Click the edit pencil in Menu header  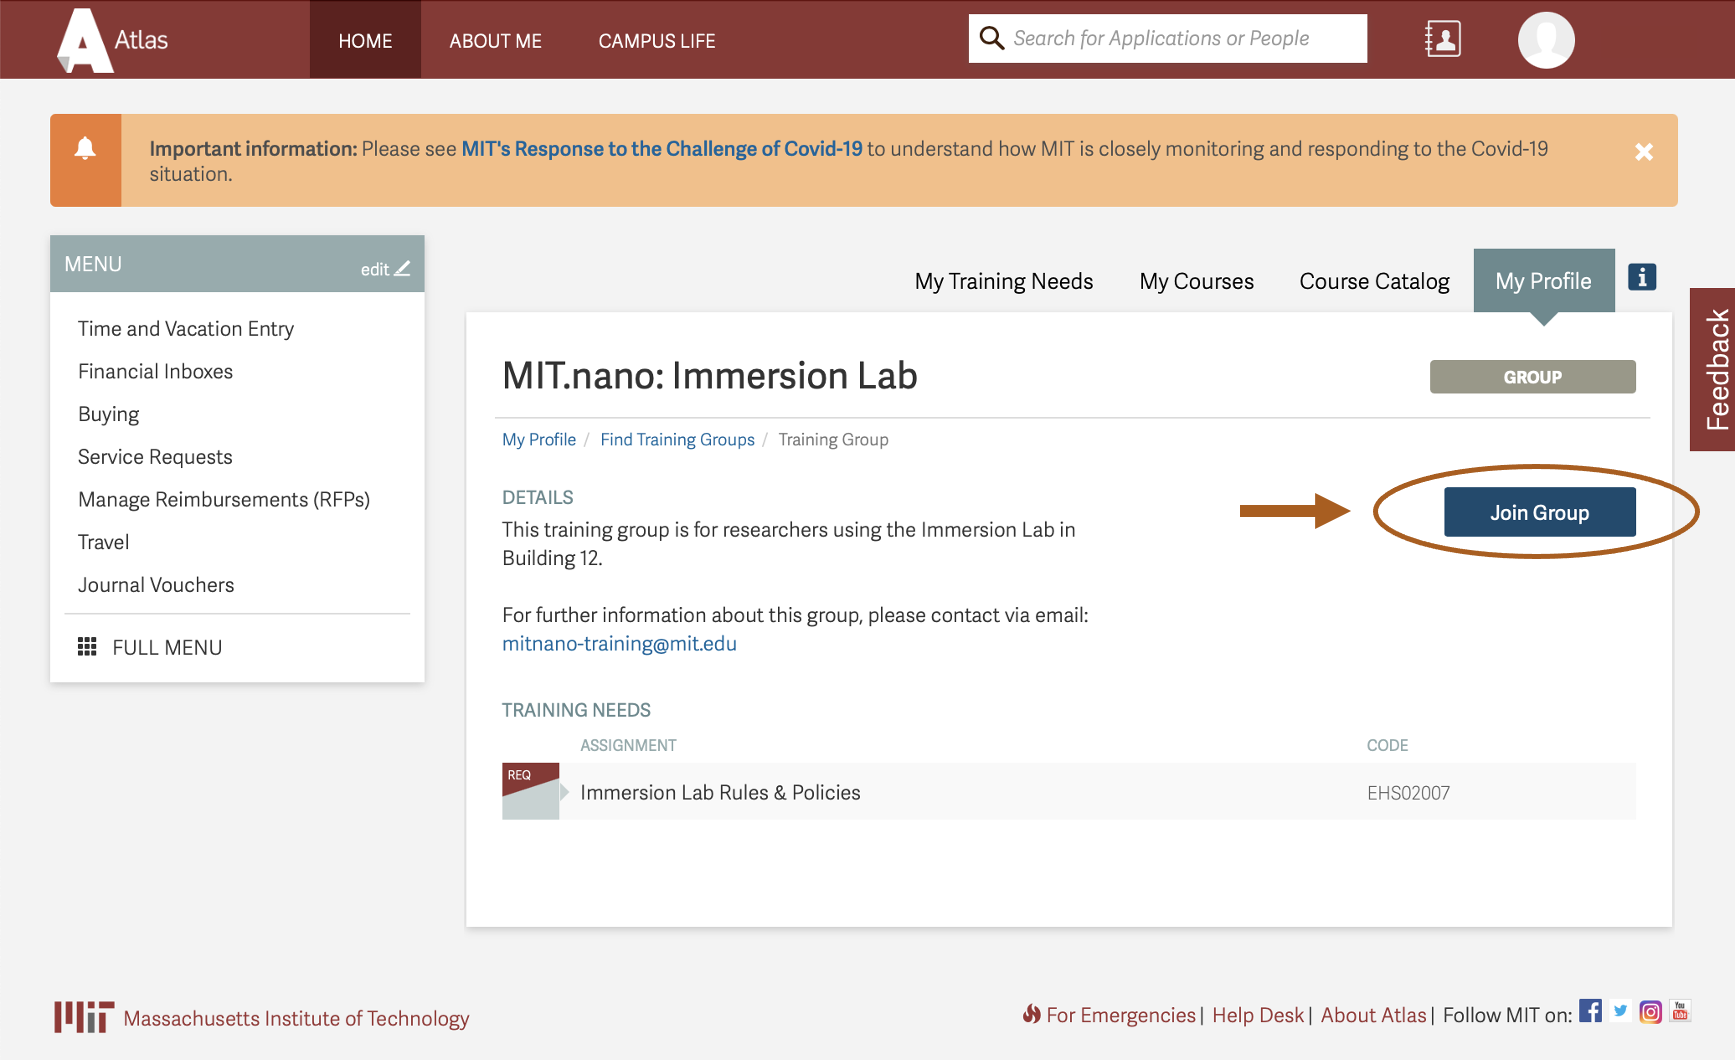386,269
